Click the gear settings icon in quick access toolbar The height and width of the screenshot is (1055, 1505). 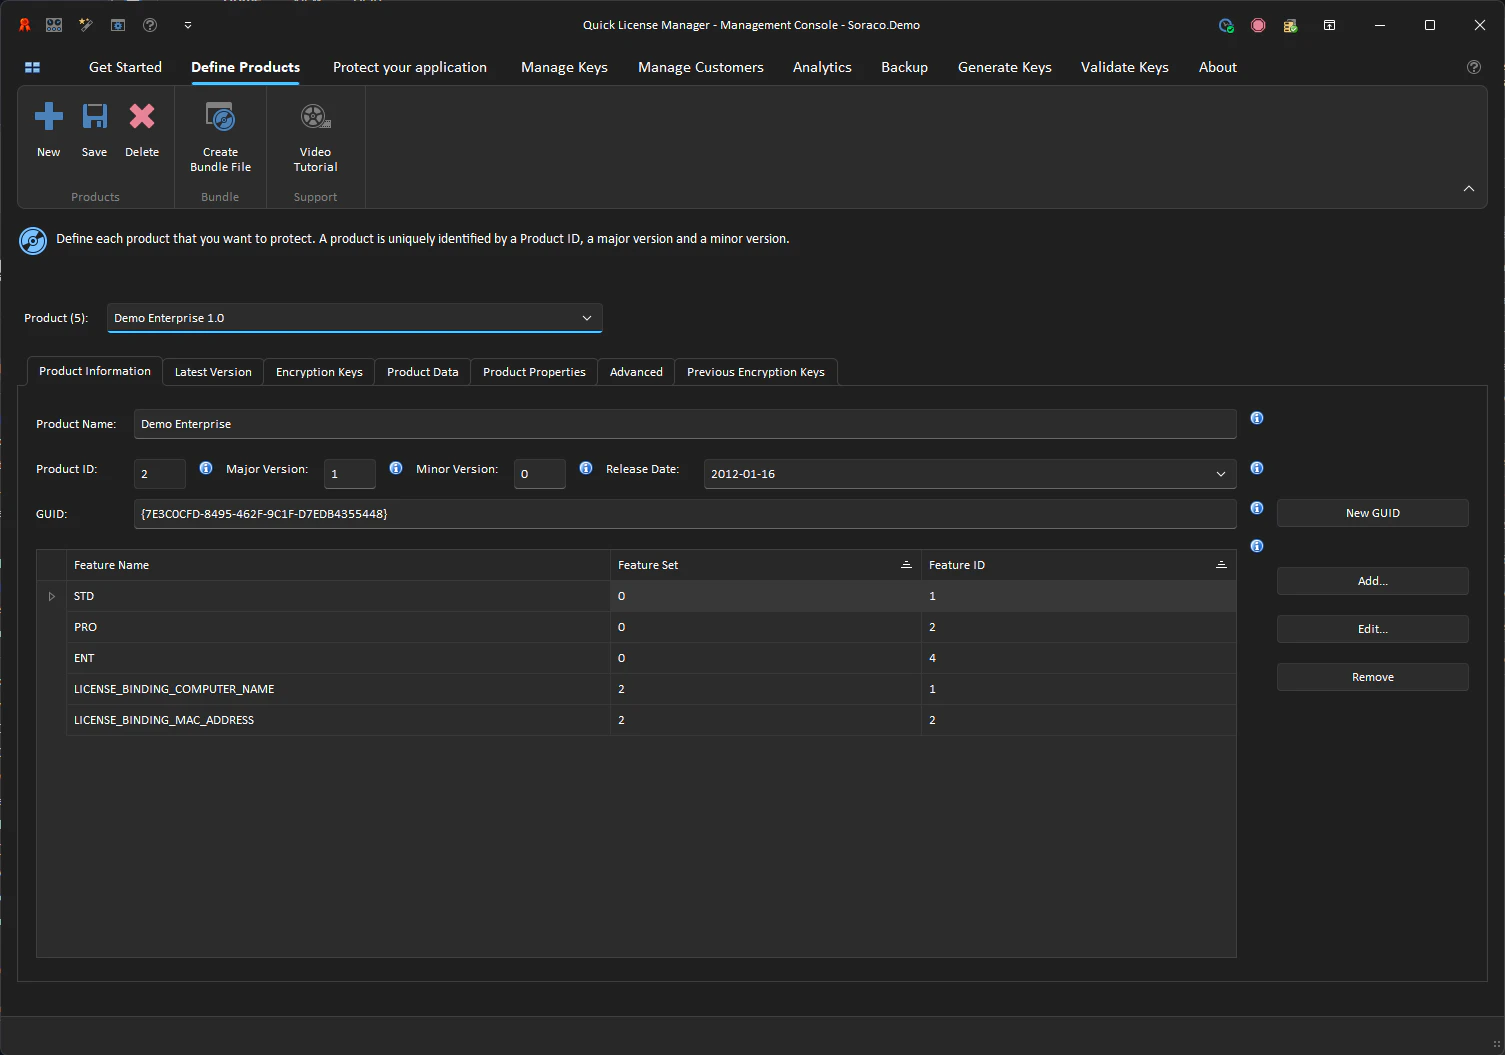click(117, 25)
